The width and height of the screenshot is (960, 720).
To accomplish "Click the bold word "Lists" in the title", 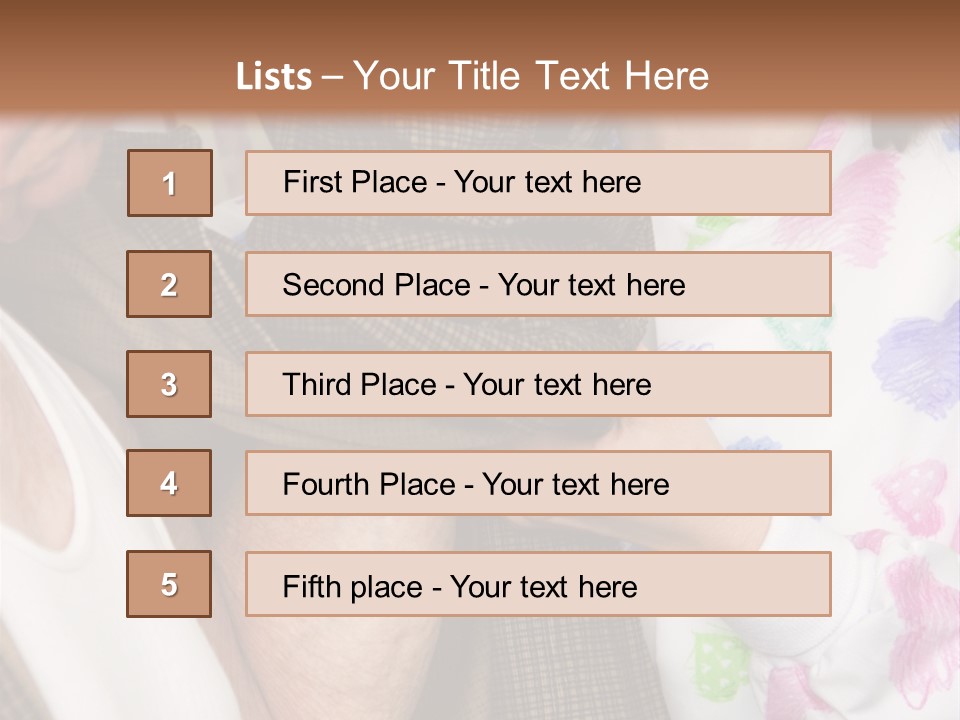I will click(274, 76).
